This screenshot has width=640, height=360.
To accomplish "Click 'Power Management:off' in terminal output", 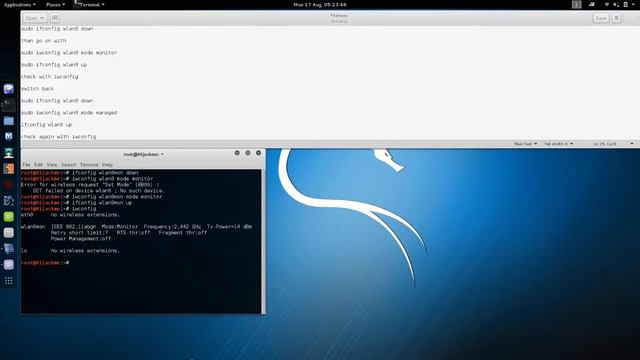I will [81, 238].
